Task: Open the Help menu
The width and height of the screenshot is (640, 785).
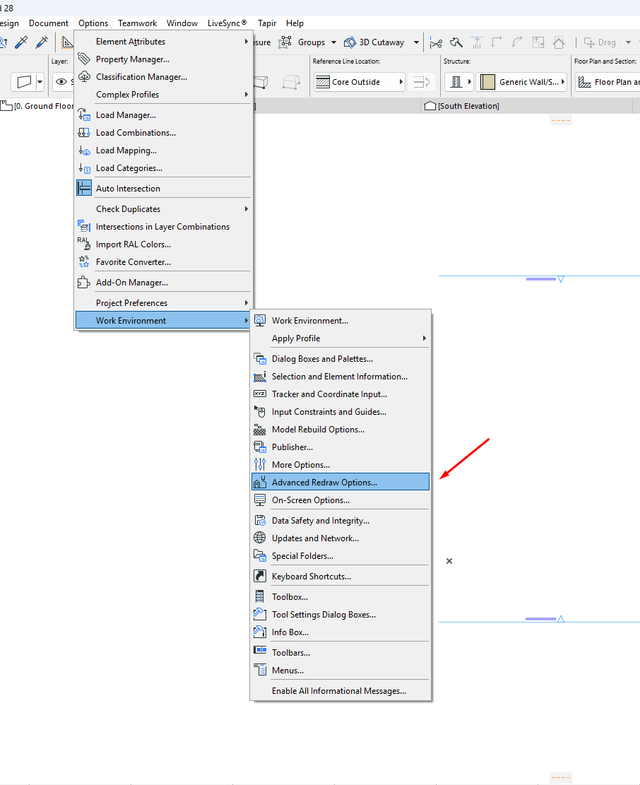Action: [294, 23]
